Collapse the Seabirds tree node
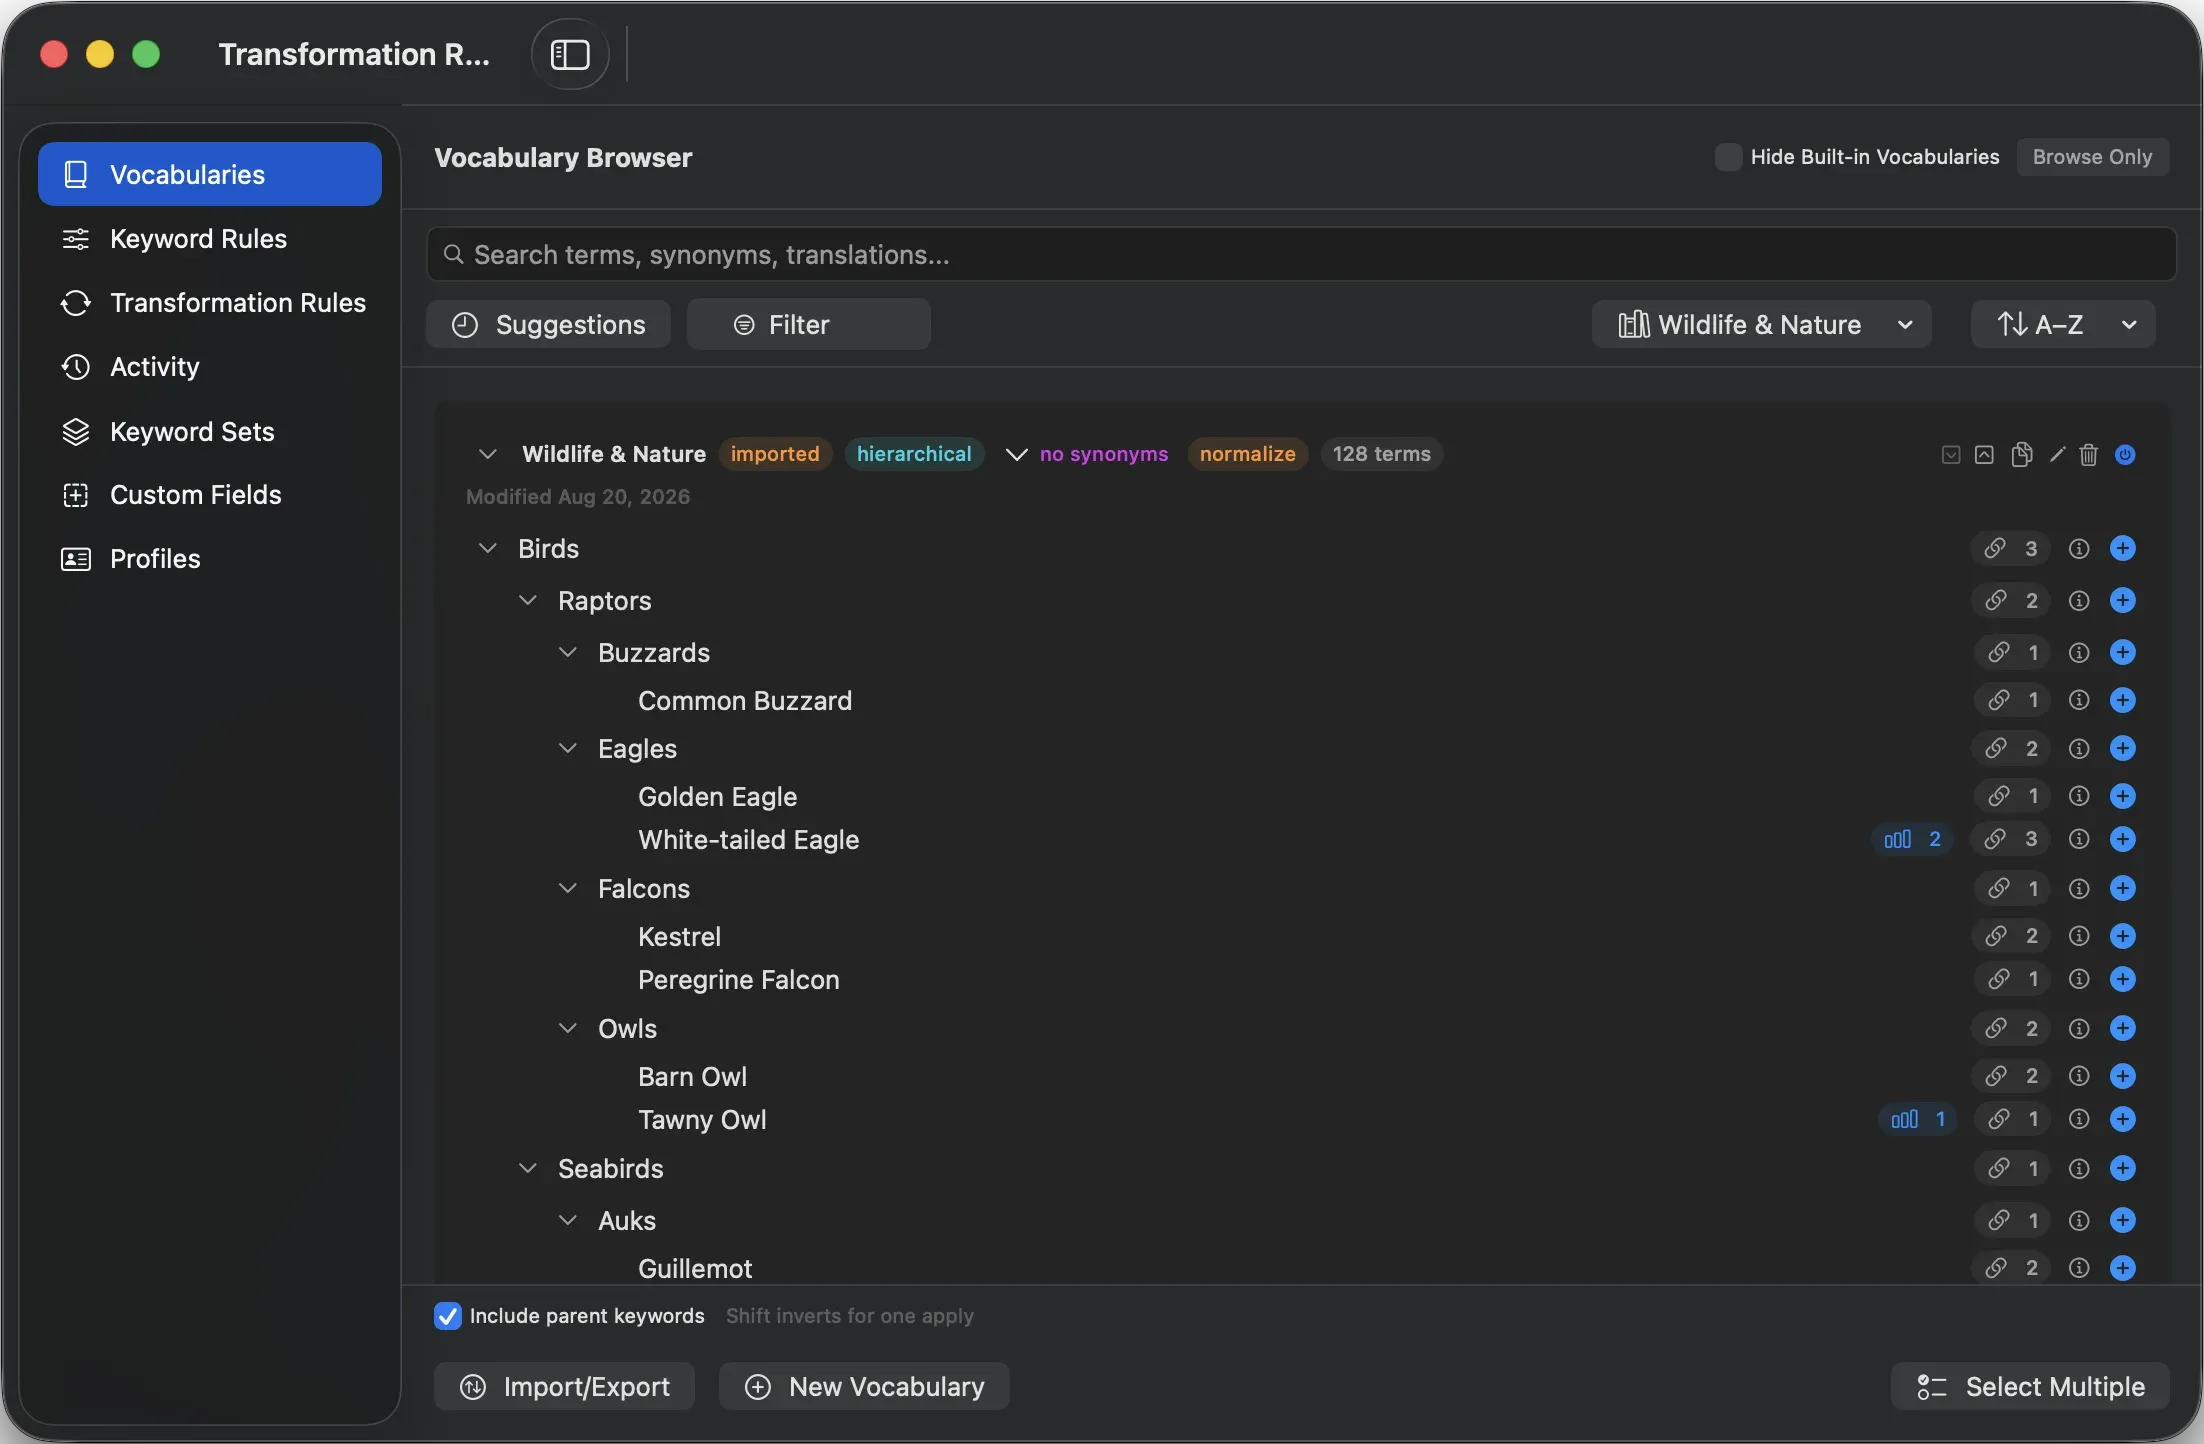 pyautogui.click(x=528, y=1168)
